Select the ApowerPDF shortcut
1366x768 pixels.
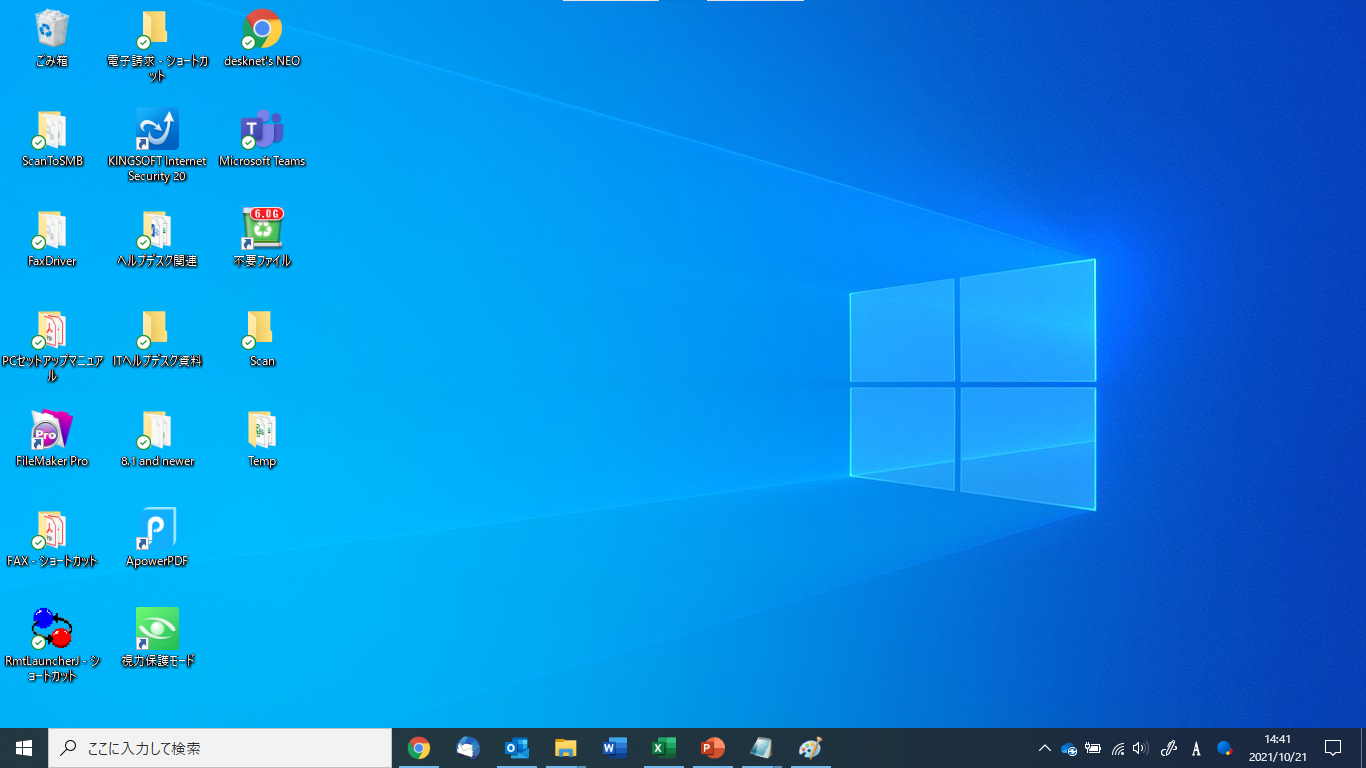coord(157,531)
